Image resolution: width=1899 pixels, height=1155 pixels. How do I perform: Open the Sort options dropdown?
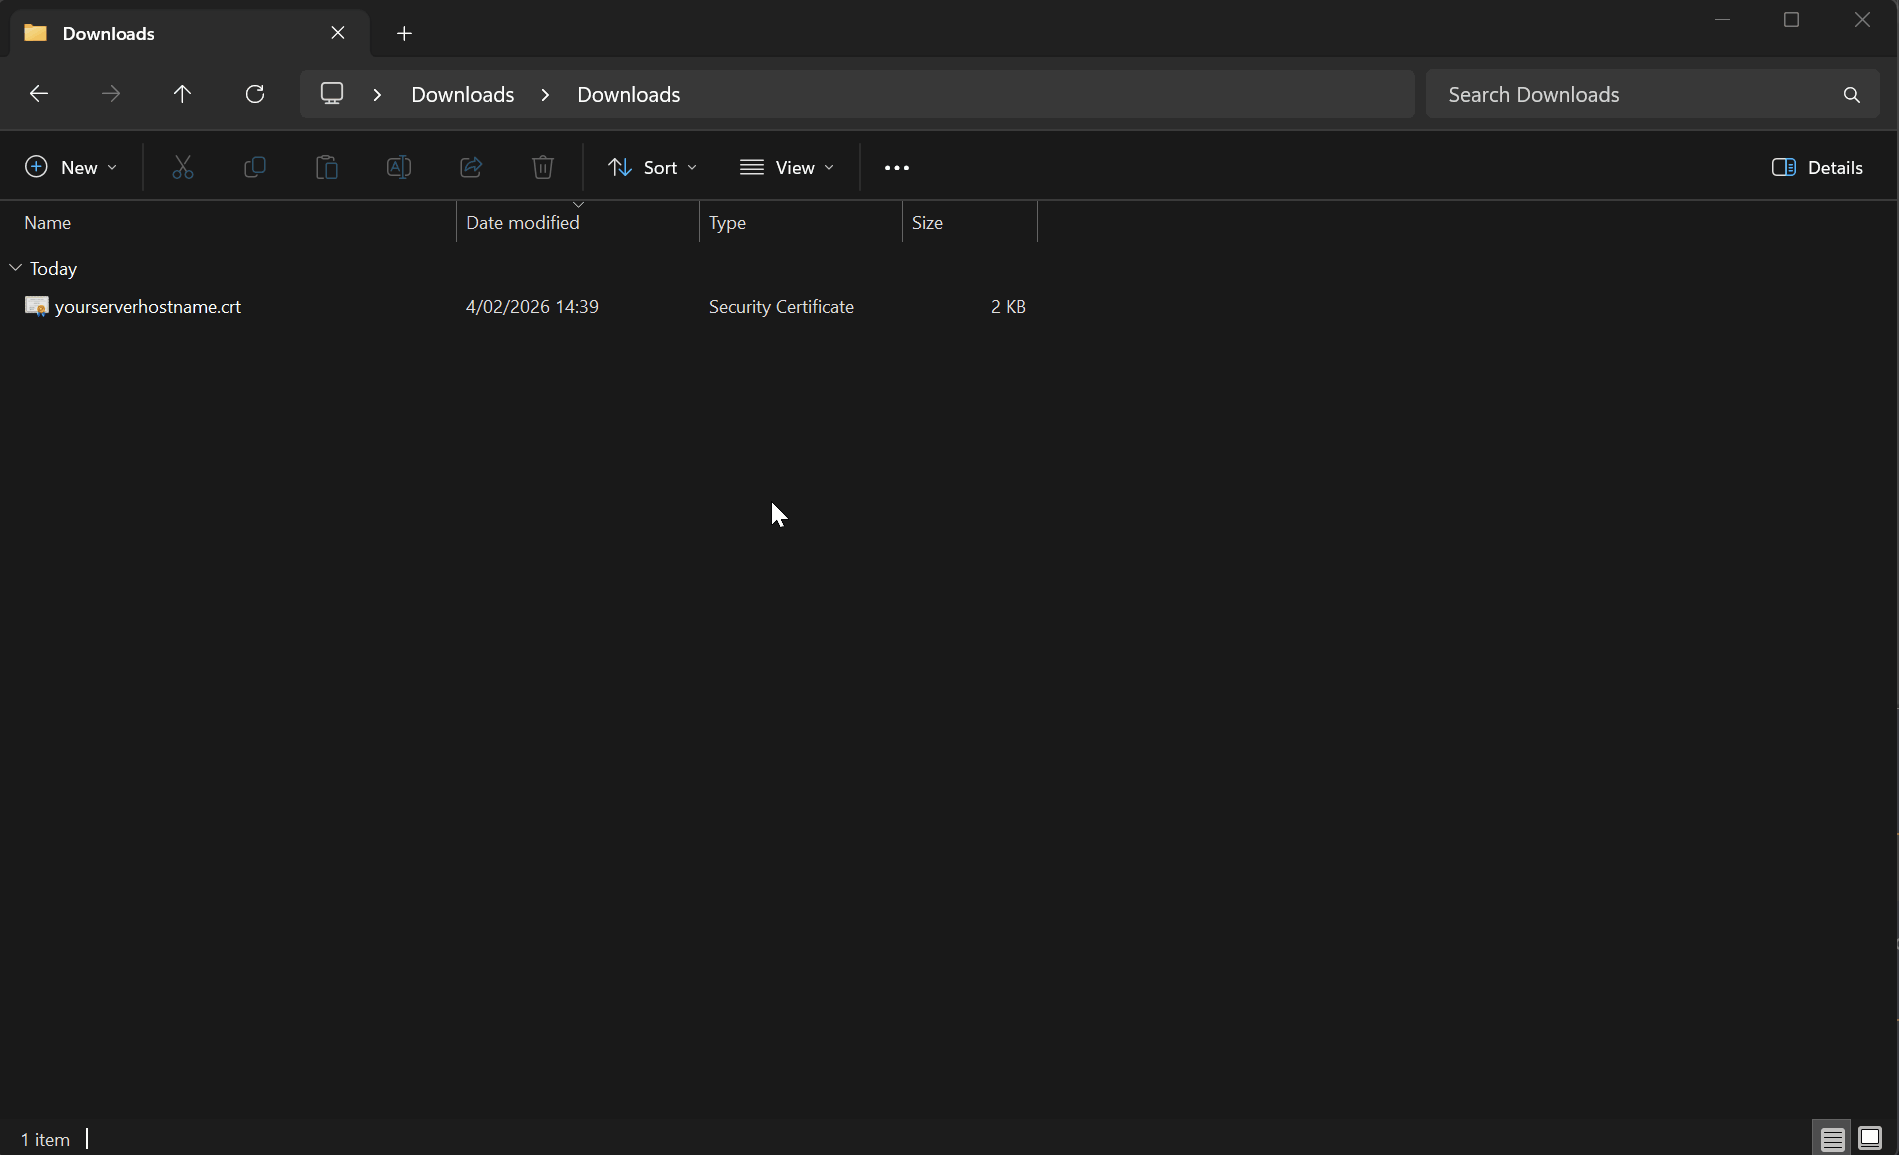pyautogui.click(x=652, y=167)
